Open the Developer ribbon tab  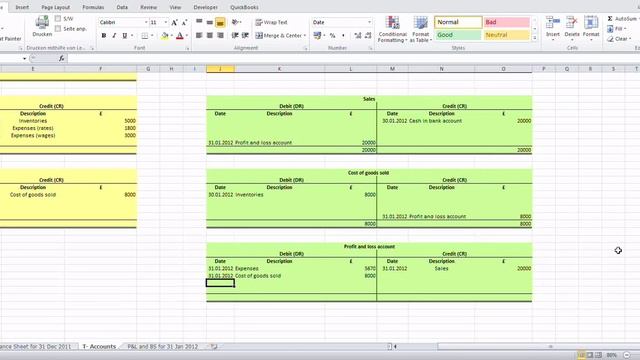(205, 7)
